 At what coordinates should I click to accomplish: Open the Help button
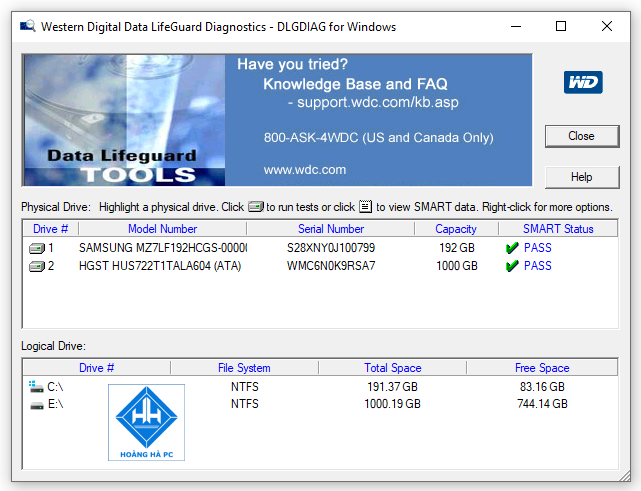point(582,177)
